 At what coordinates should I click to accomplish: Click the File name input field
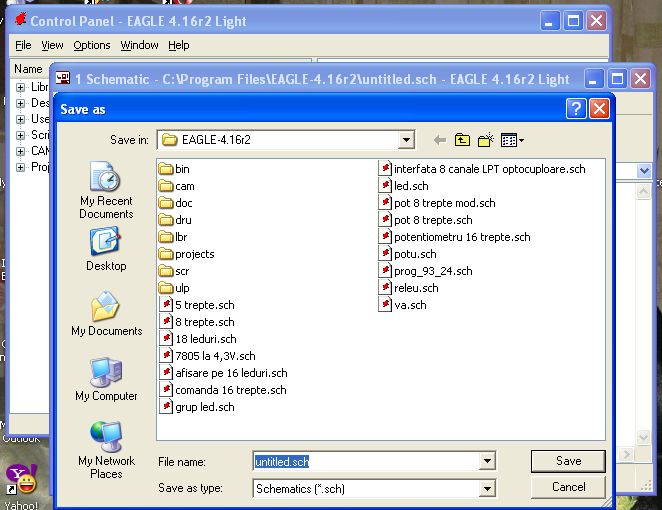click(366, 461)
